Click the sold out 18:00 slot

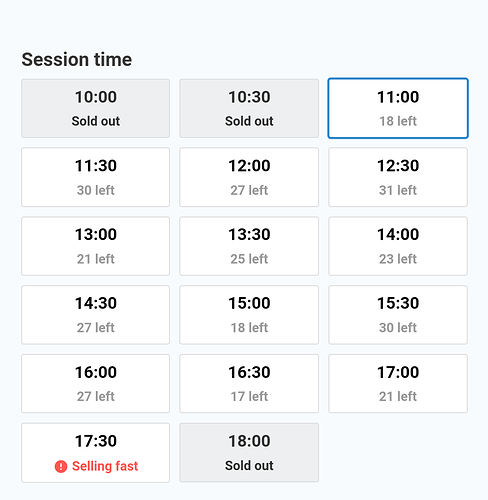(x=249, y=453)
